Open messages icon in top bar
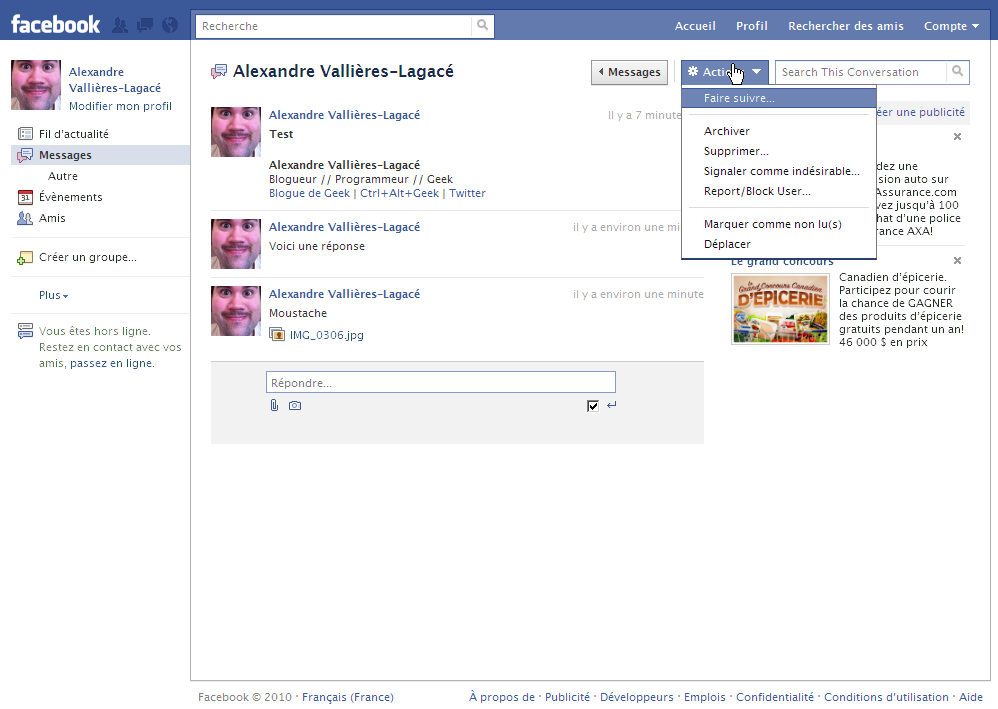 point(145,25)
